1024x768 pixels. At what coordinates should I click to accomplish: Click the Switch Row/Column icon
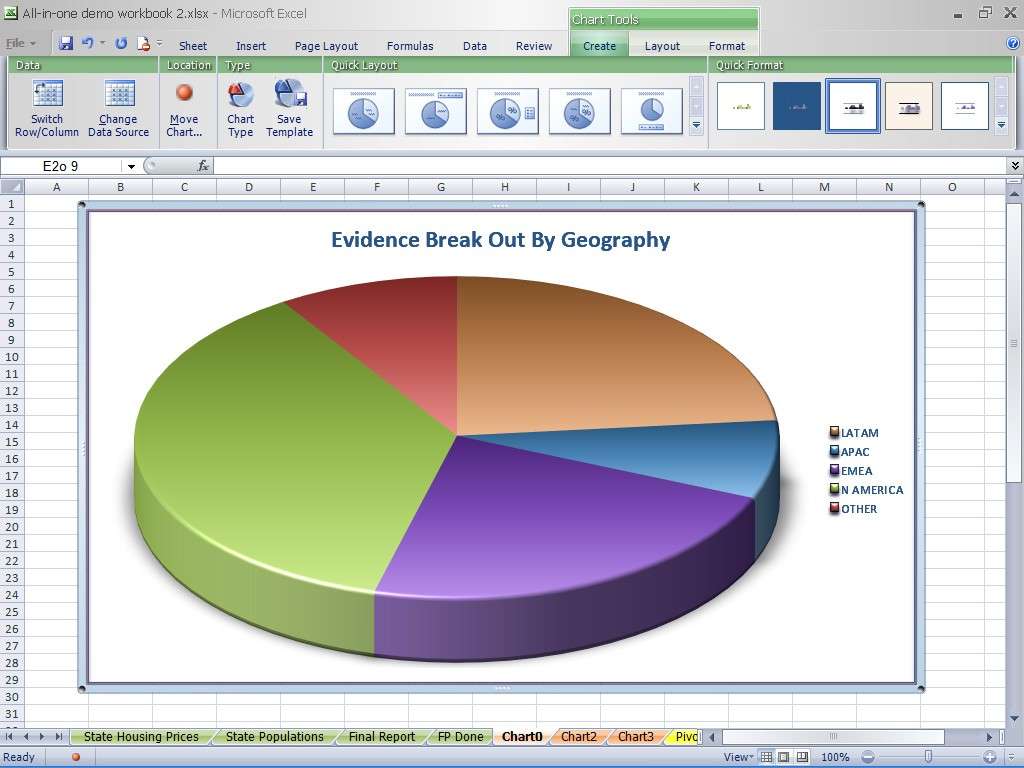47,96
